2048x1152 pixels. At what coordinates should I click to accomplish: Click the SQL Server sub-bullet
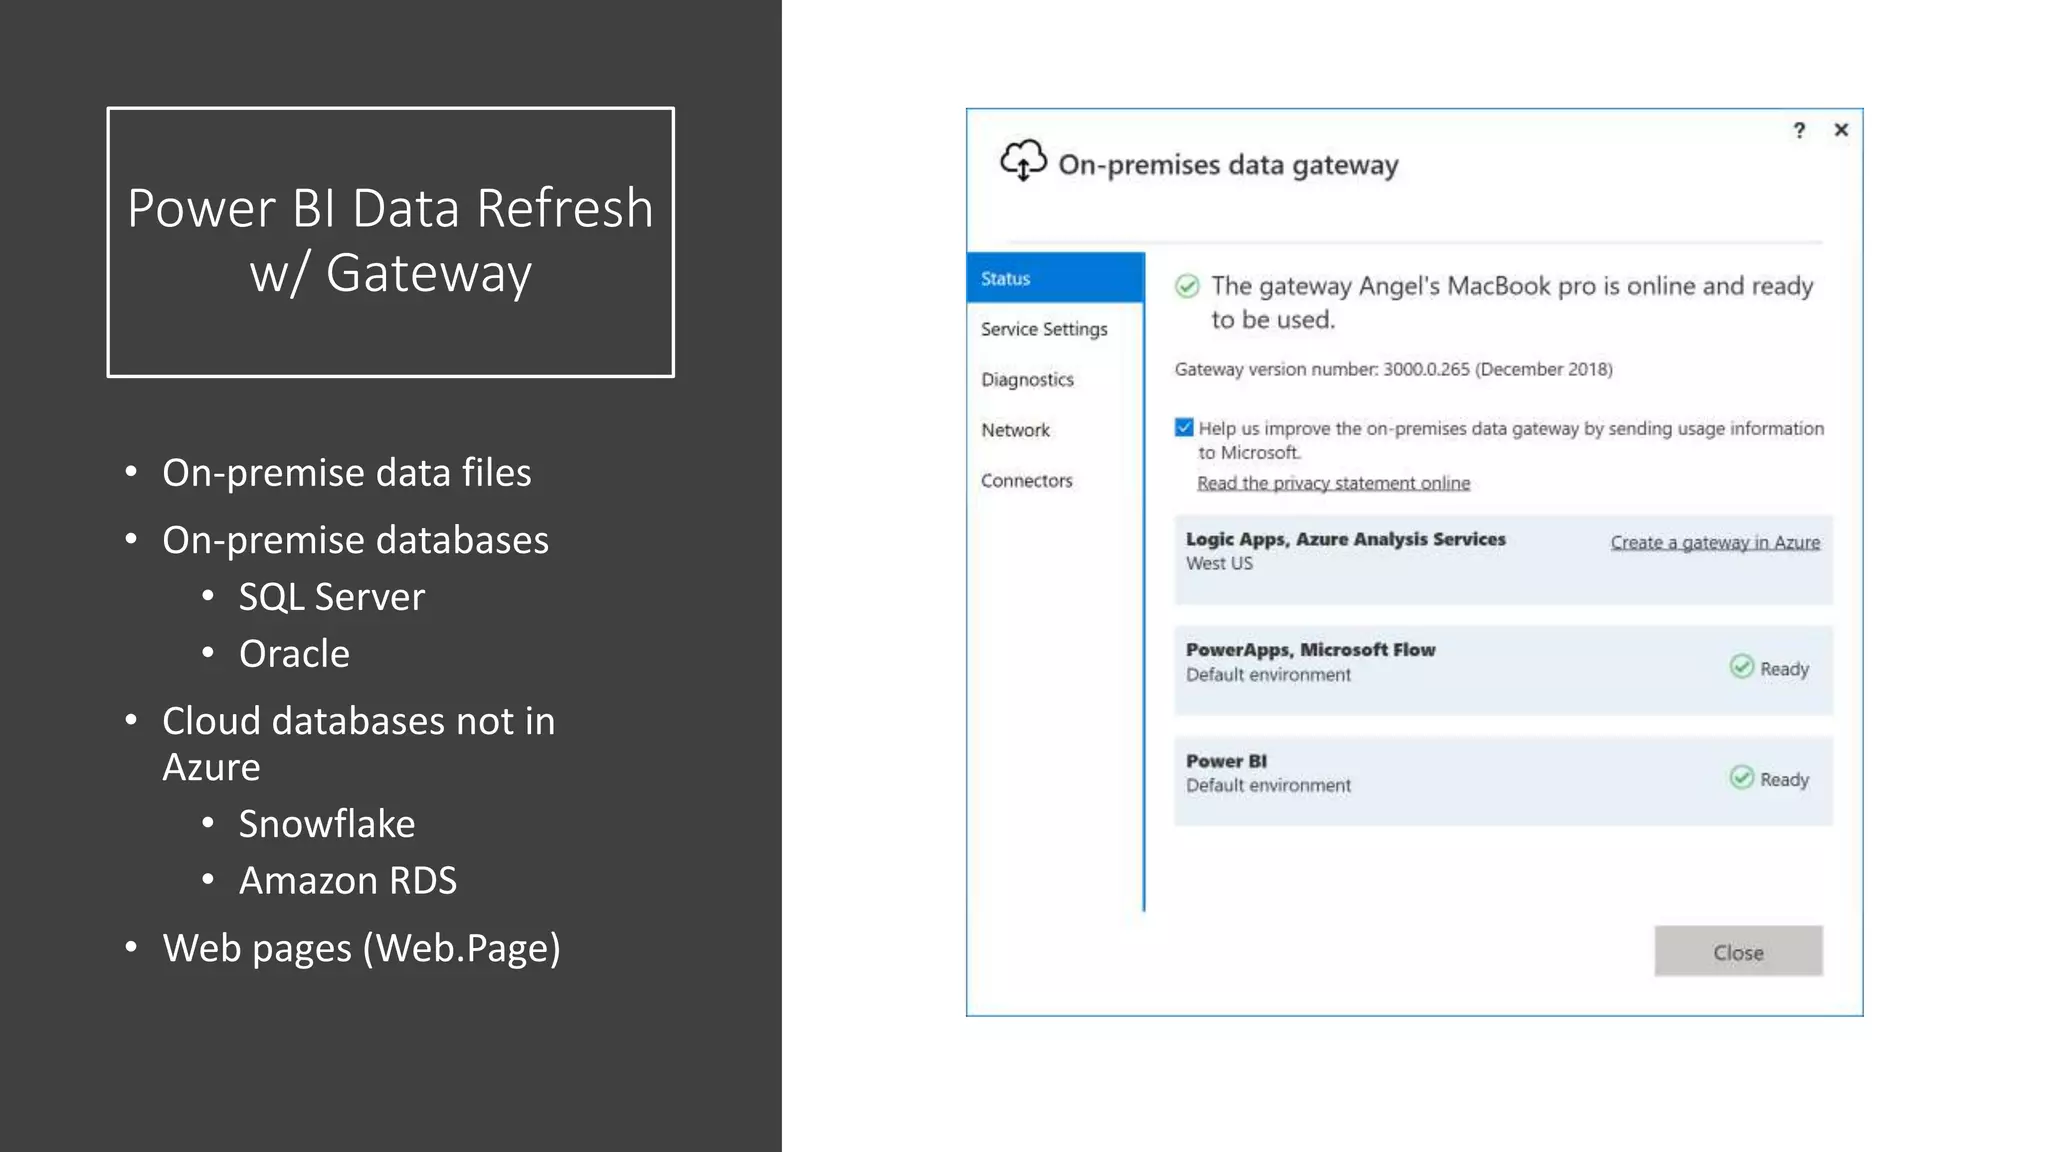coord(332,597)
